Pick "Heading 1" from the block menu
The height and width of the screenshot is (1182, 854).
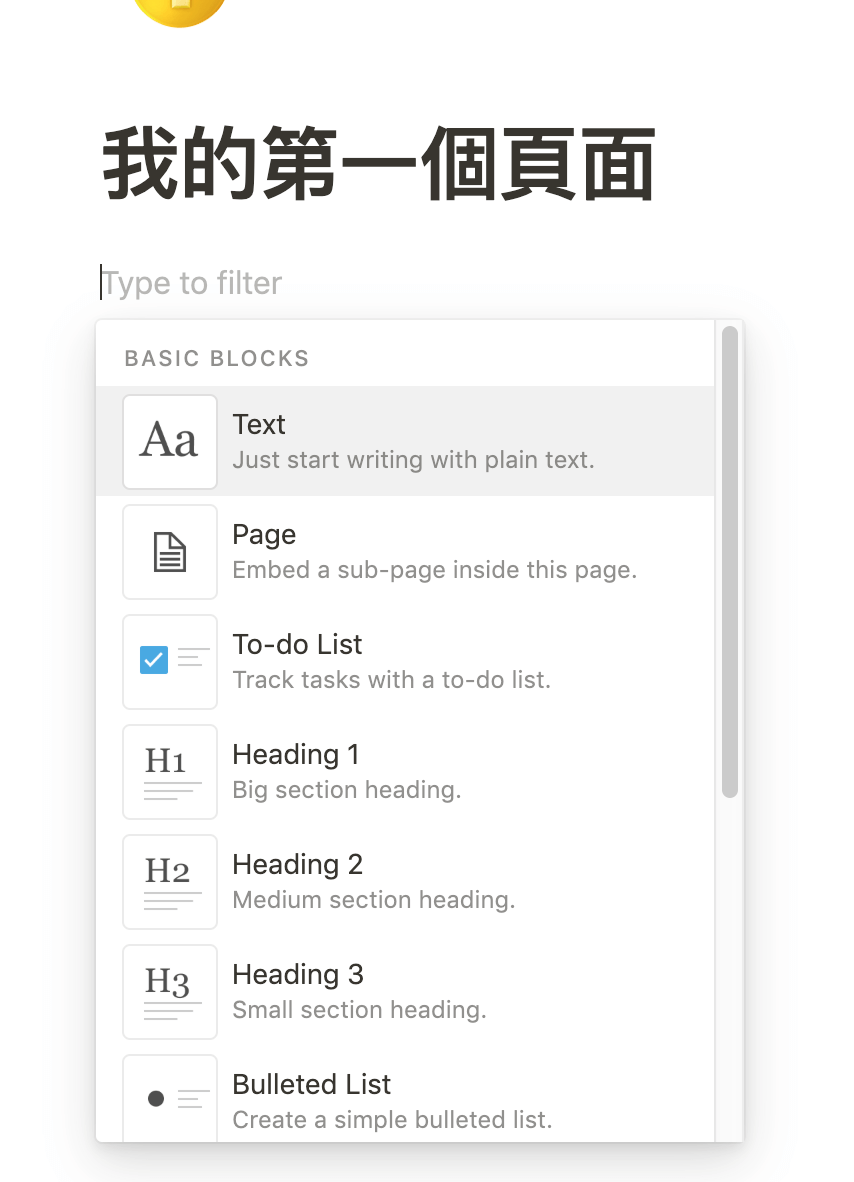point(295,755)
